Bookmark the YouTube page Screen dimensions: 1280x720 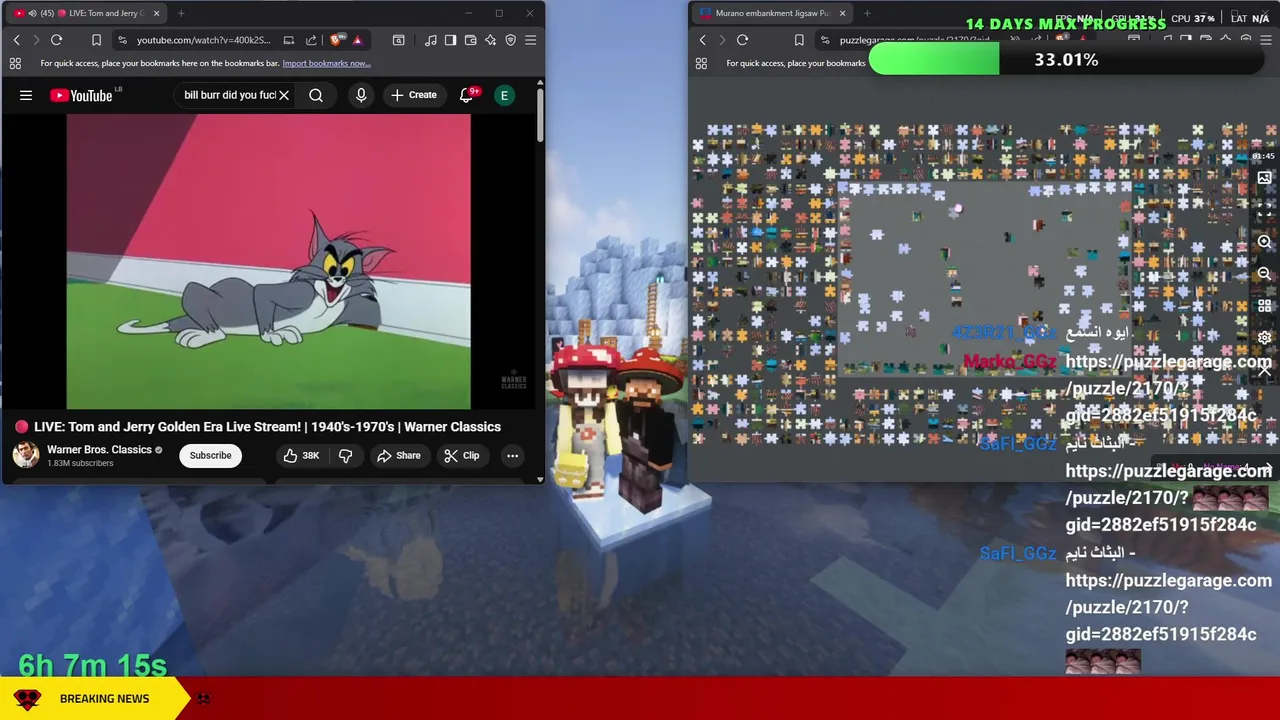click(x=96, y=40)
